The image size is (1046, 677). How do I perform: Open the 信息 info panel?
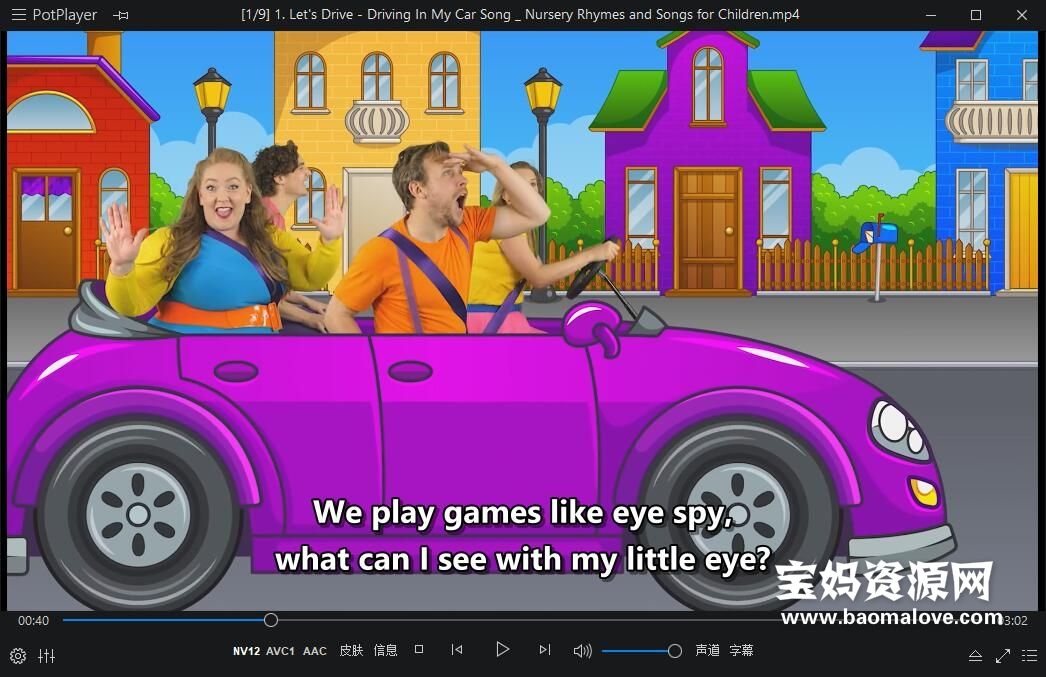(386, 650)
